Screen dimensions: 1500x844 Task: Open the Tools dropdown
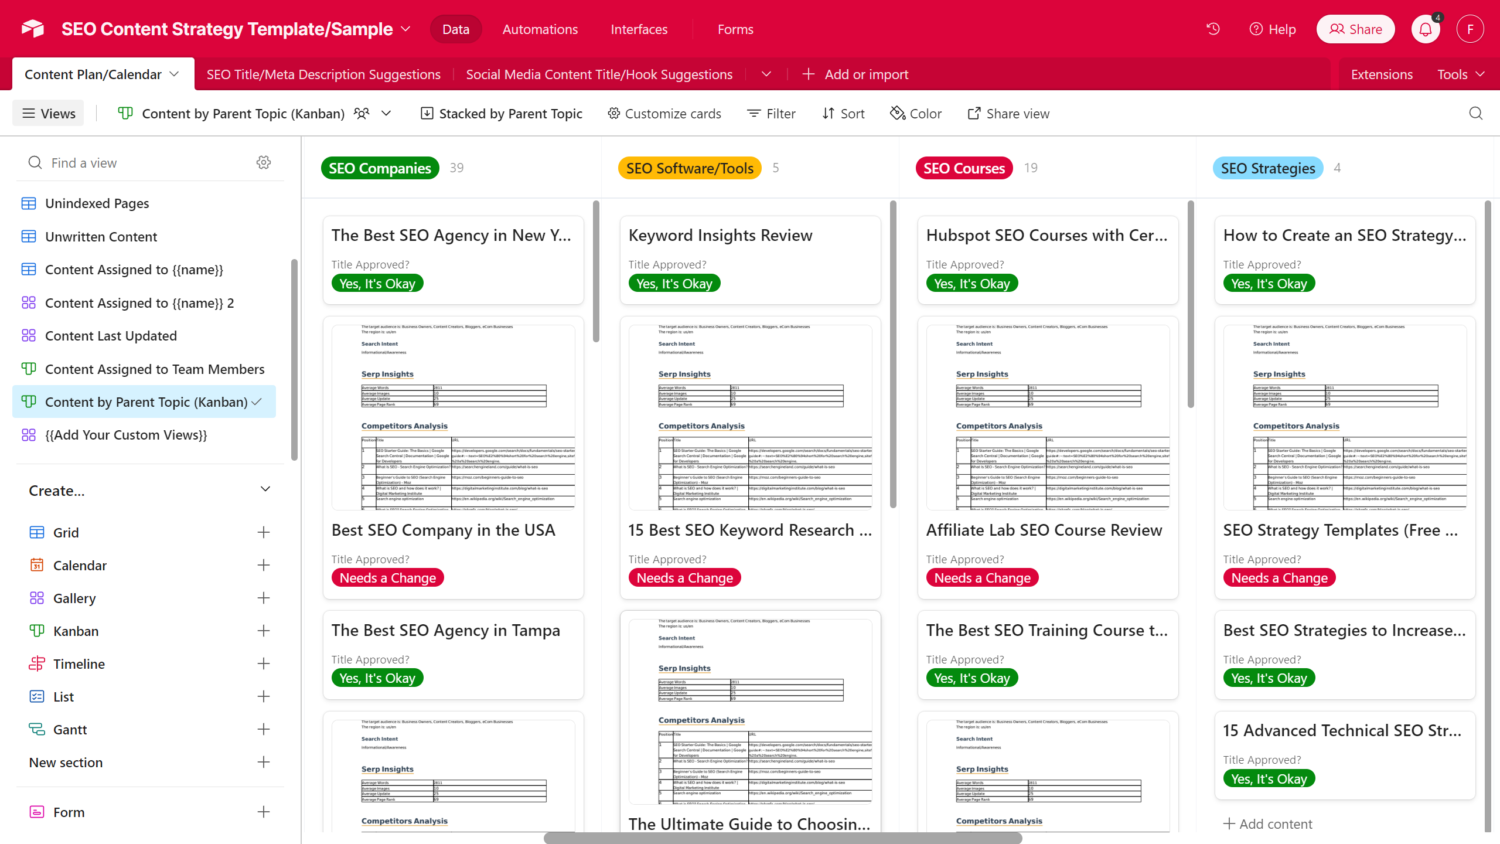[x=1460, y=75]
